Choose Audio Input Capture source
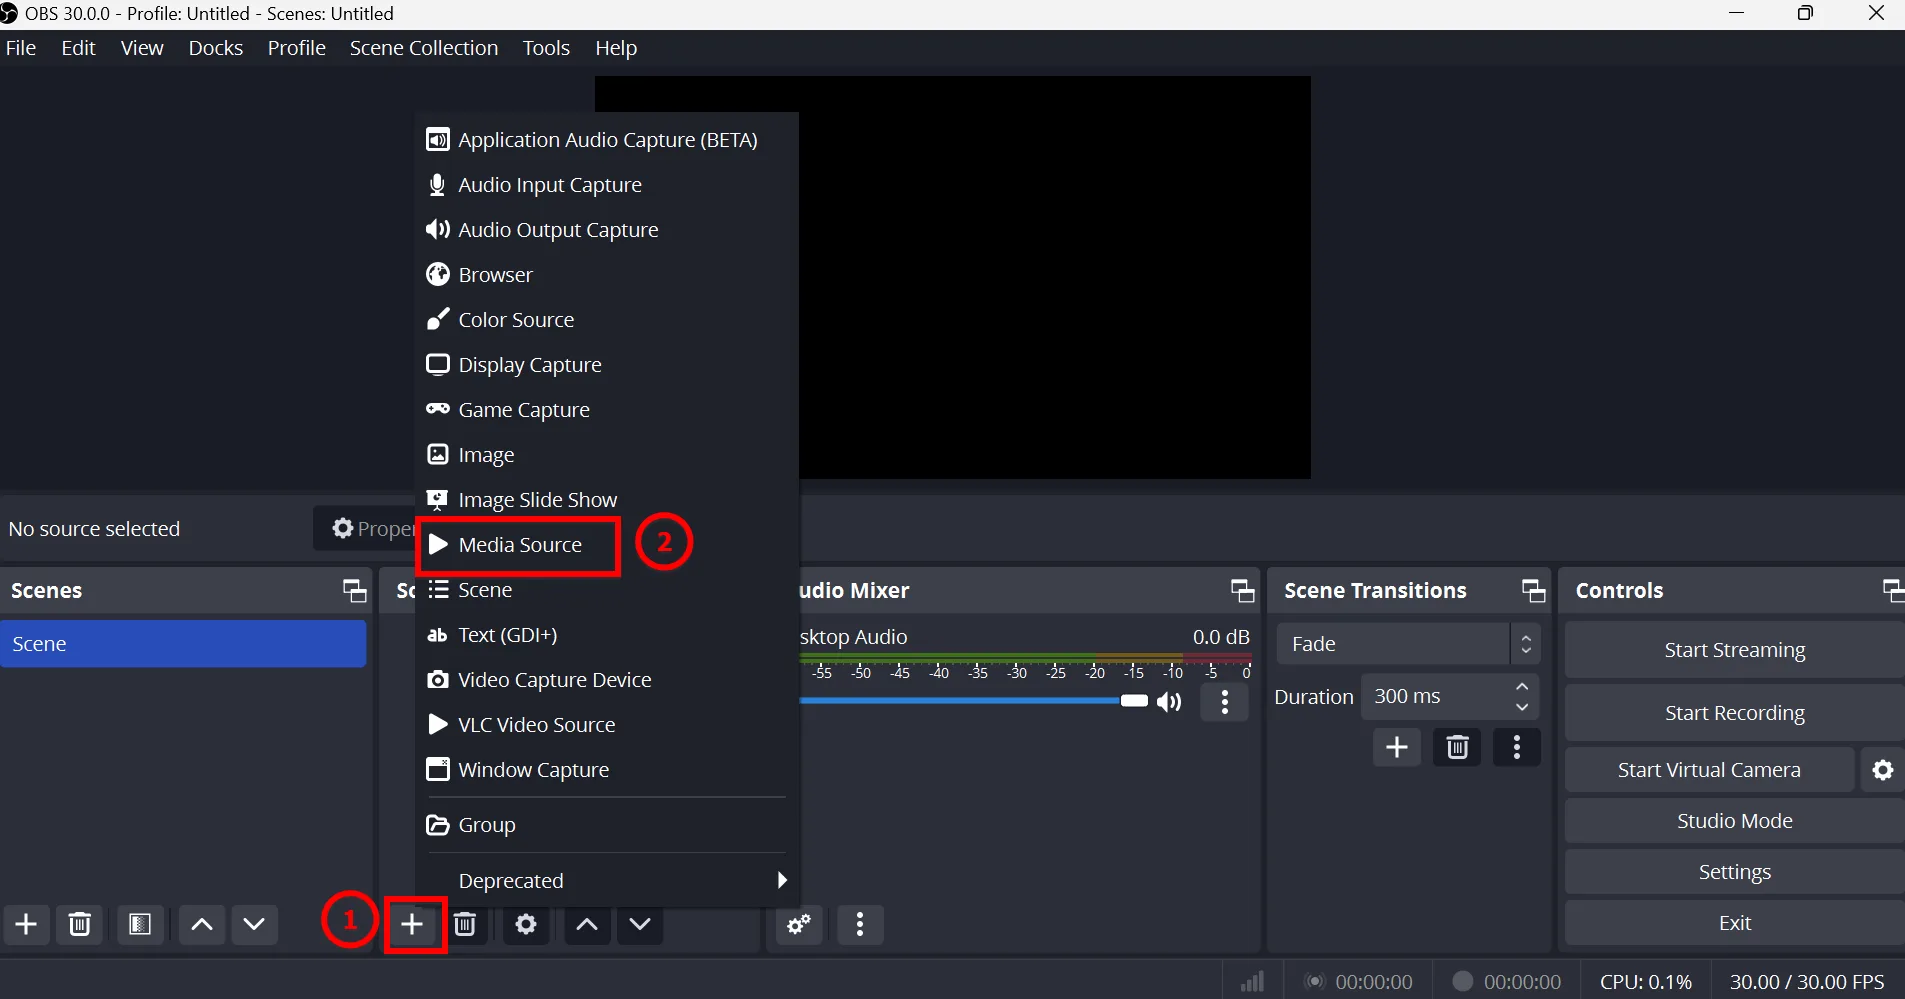1905x999 pixels. pyautogui.click(x=607, y=185)
